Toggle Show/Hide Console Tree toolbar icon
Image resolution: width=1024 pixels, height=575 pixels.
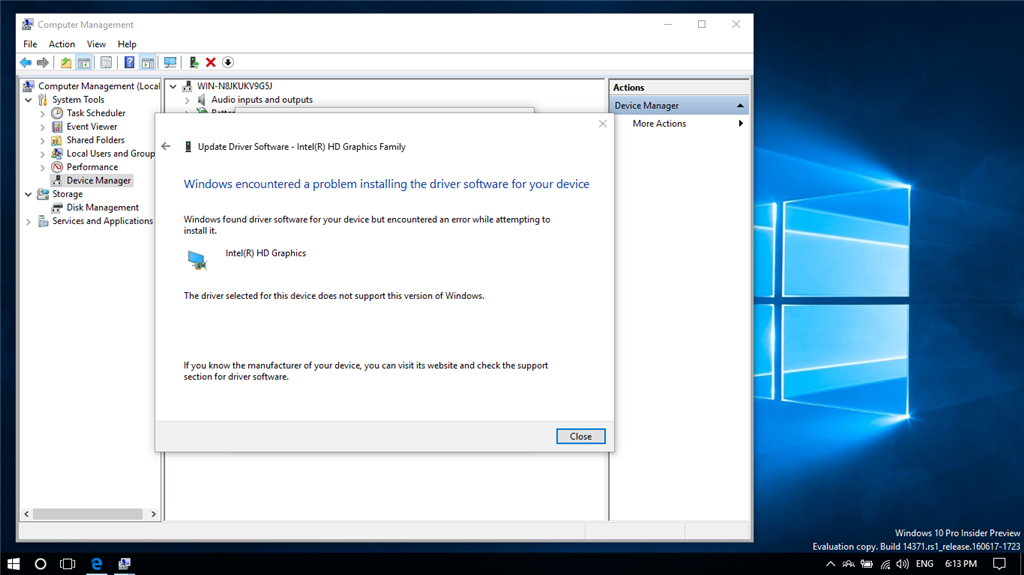point(84,63)
